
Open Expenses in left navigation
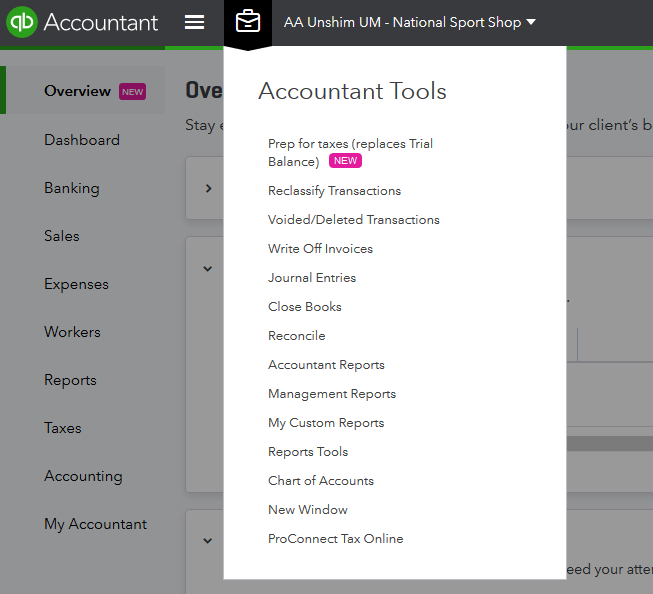pos(76,284)
